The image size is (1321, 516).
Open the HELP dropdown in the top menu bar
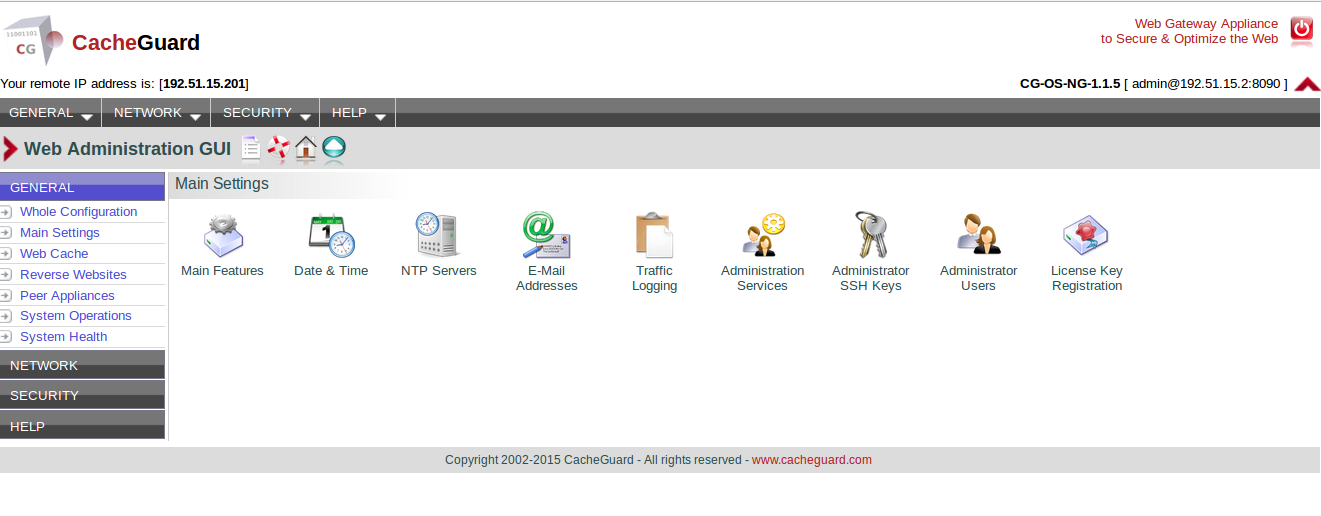[358, 113]
